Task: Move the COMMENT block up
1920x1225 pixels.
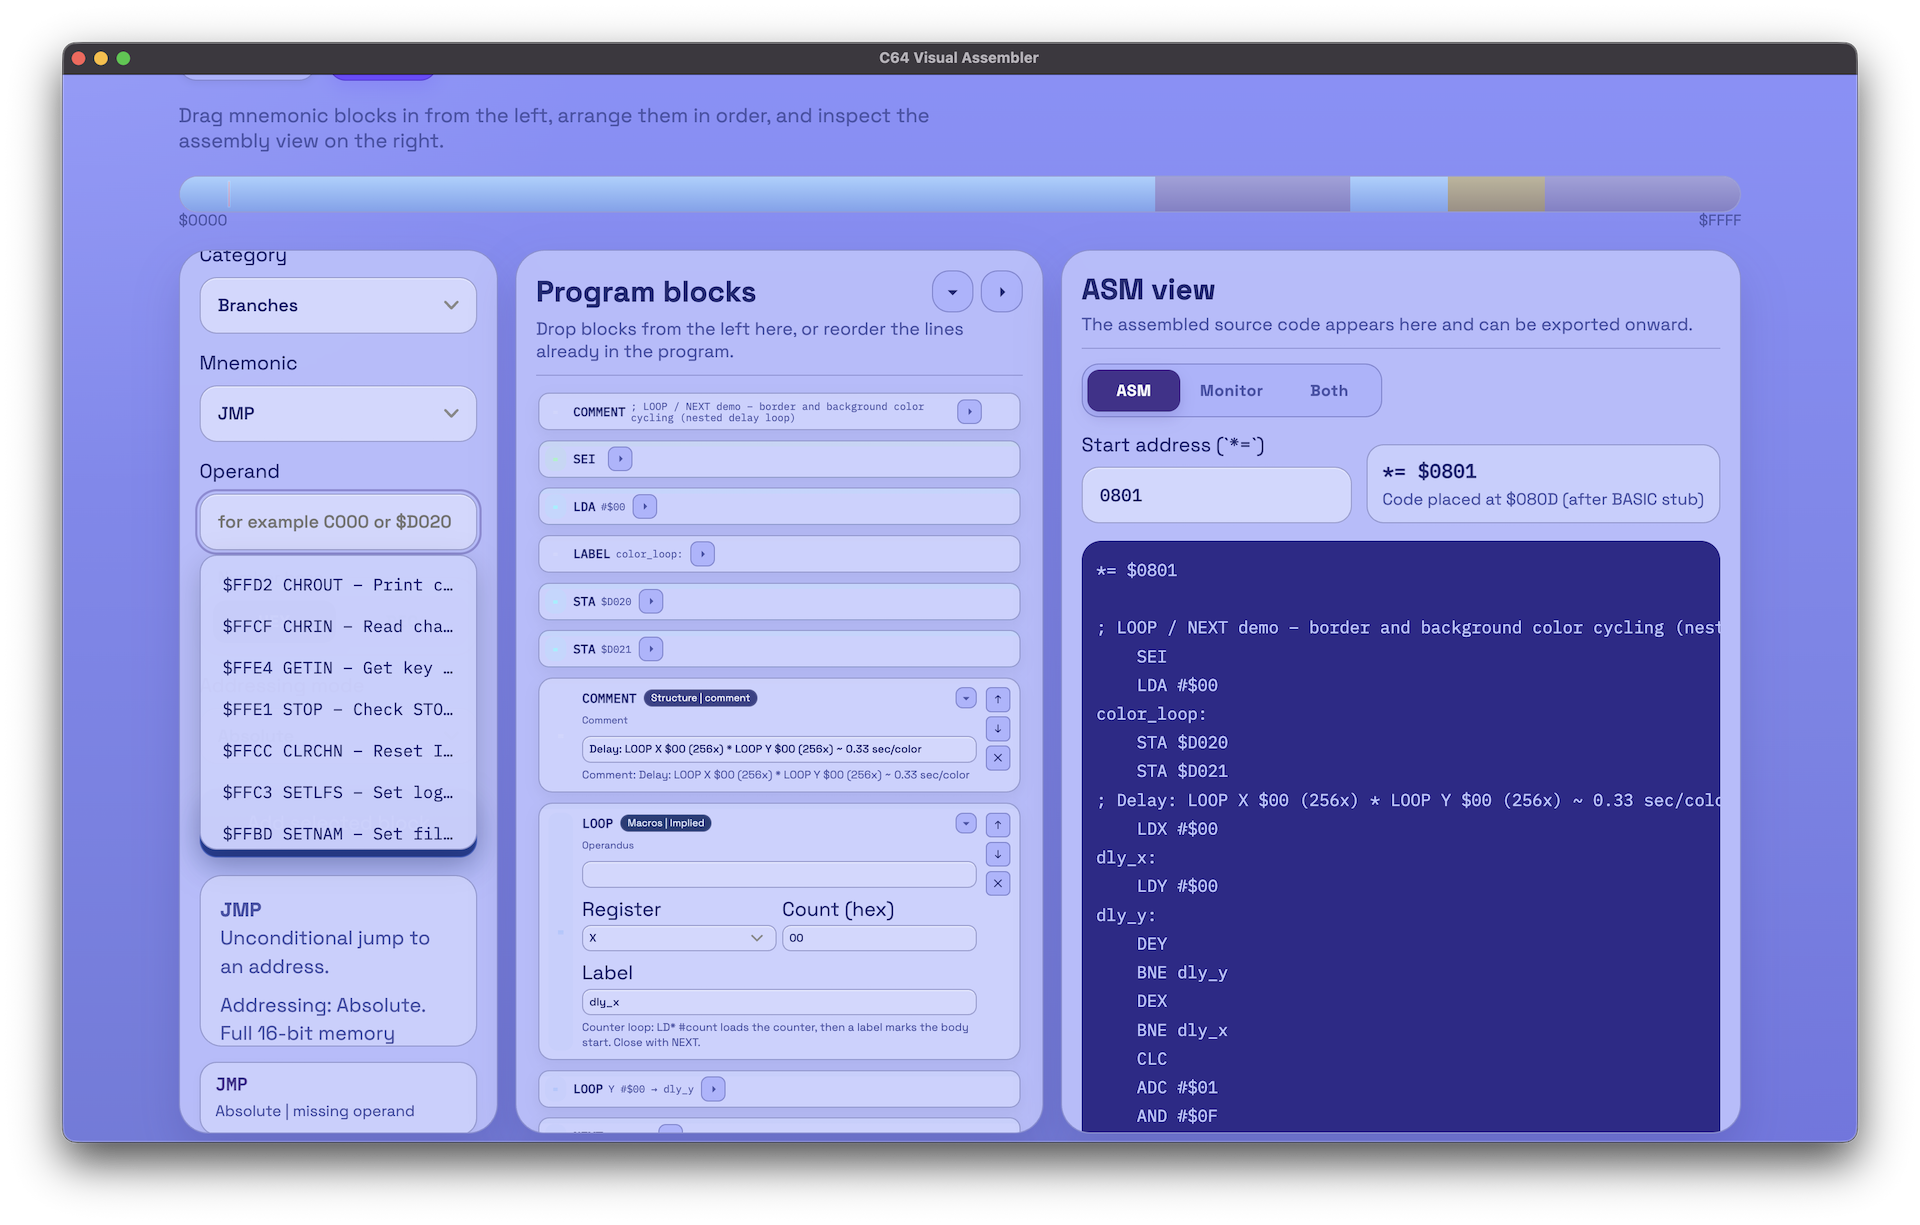Action: 997,699
